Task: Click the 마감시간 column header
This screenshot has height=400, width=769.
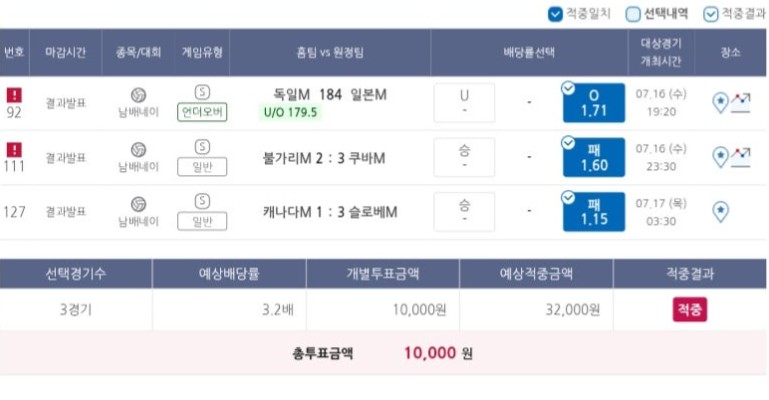Action: (66, 52)
